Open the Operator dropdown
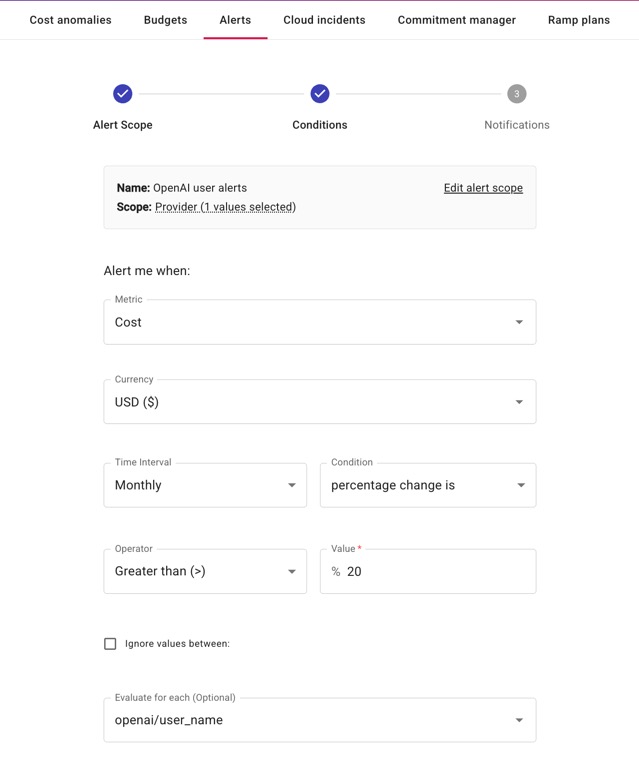The image size is (639, 761). [x=205, y=571]
